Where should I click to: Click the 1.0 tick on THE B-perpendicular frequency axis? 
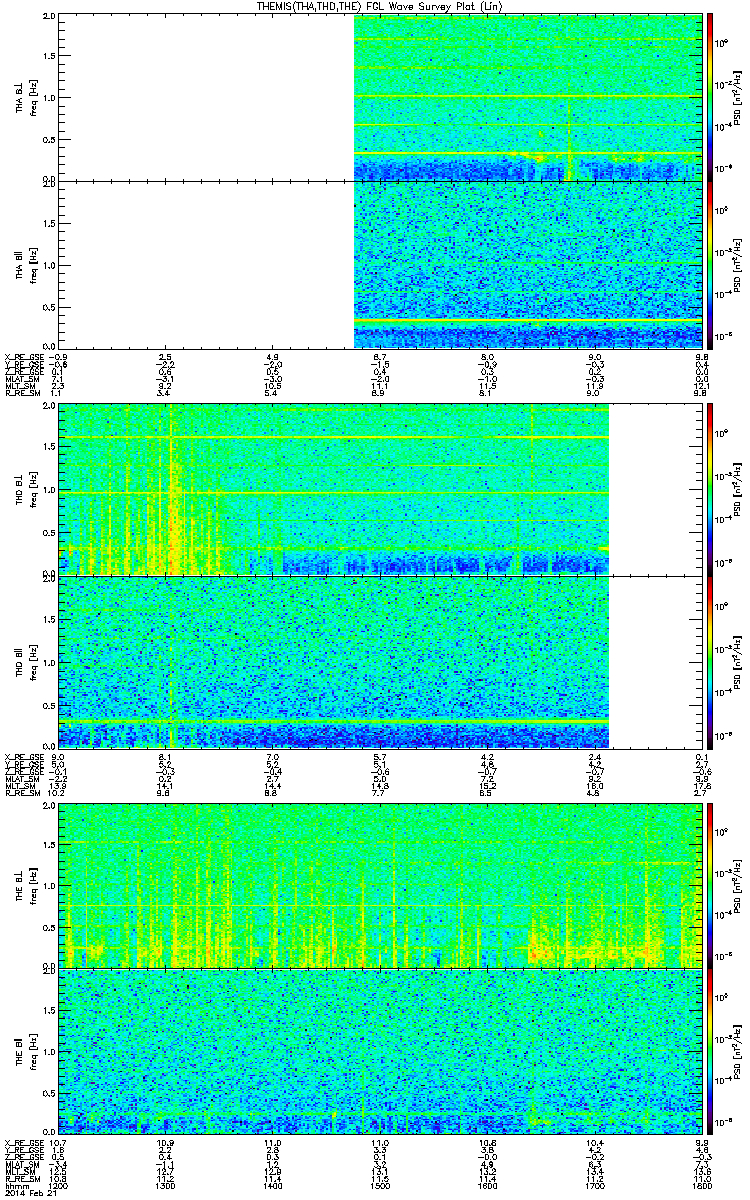pos(50,885)
